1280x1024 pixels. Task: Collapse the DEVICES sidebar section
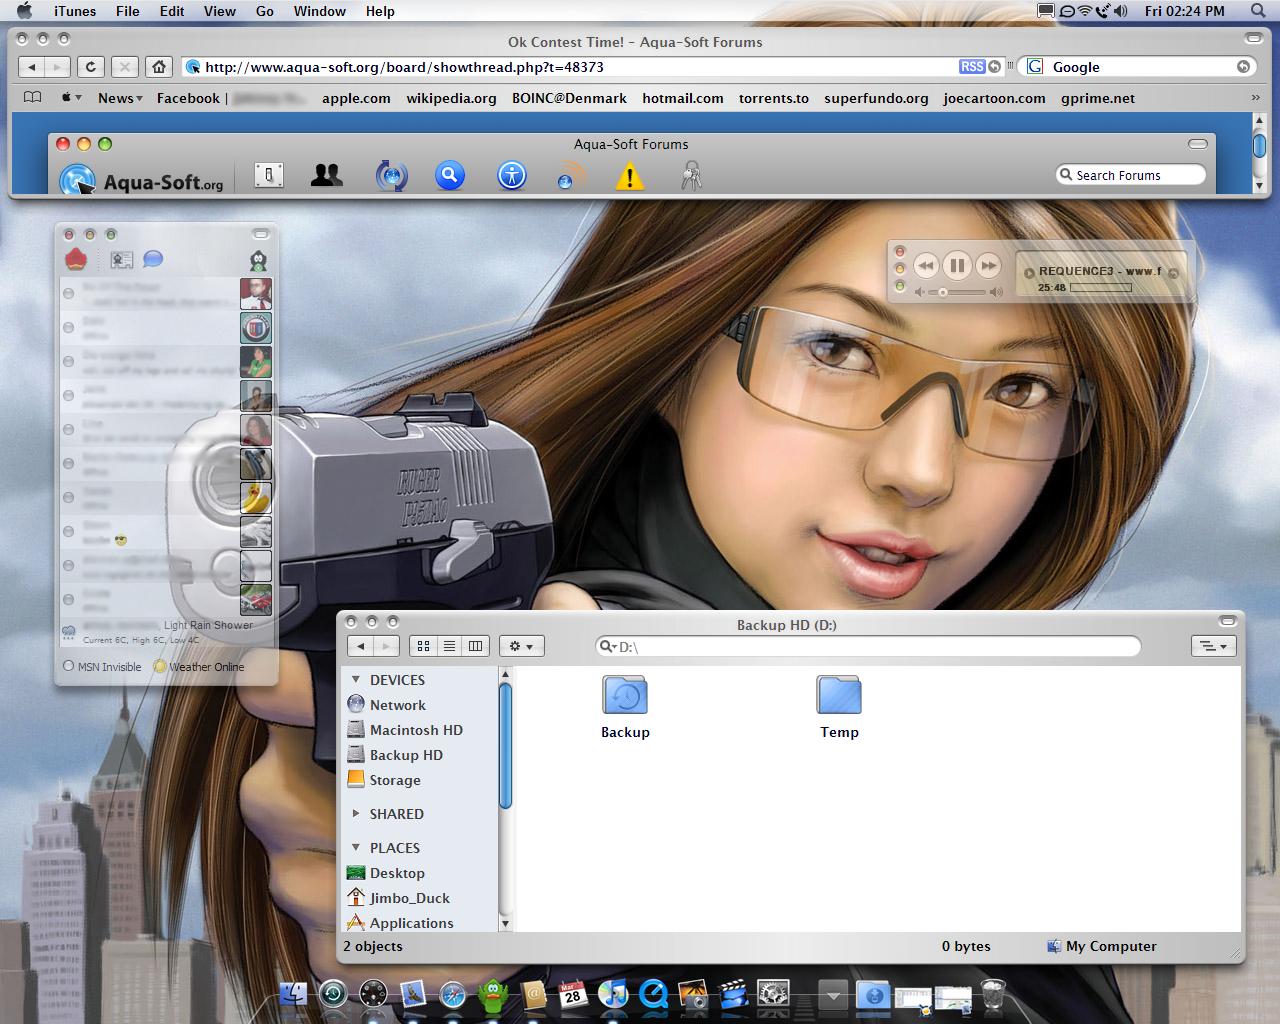[x=355, y=680]
